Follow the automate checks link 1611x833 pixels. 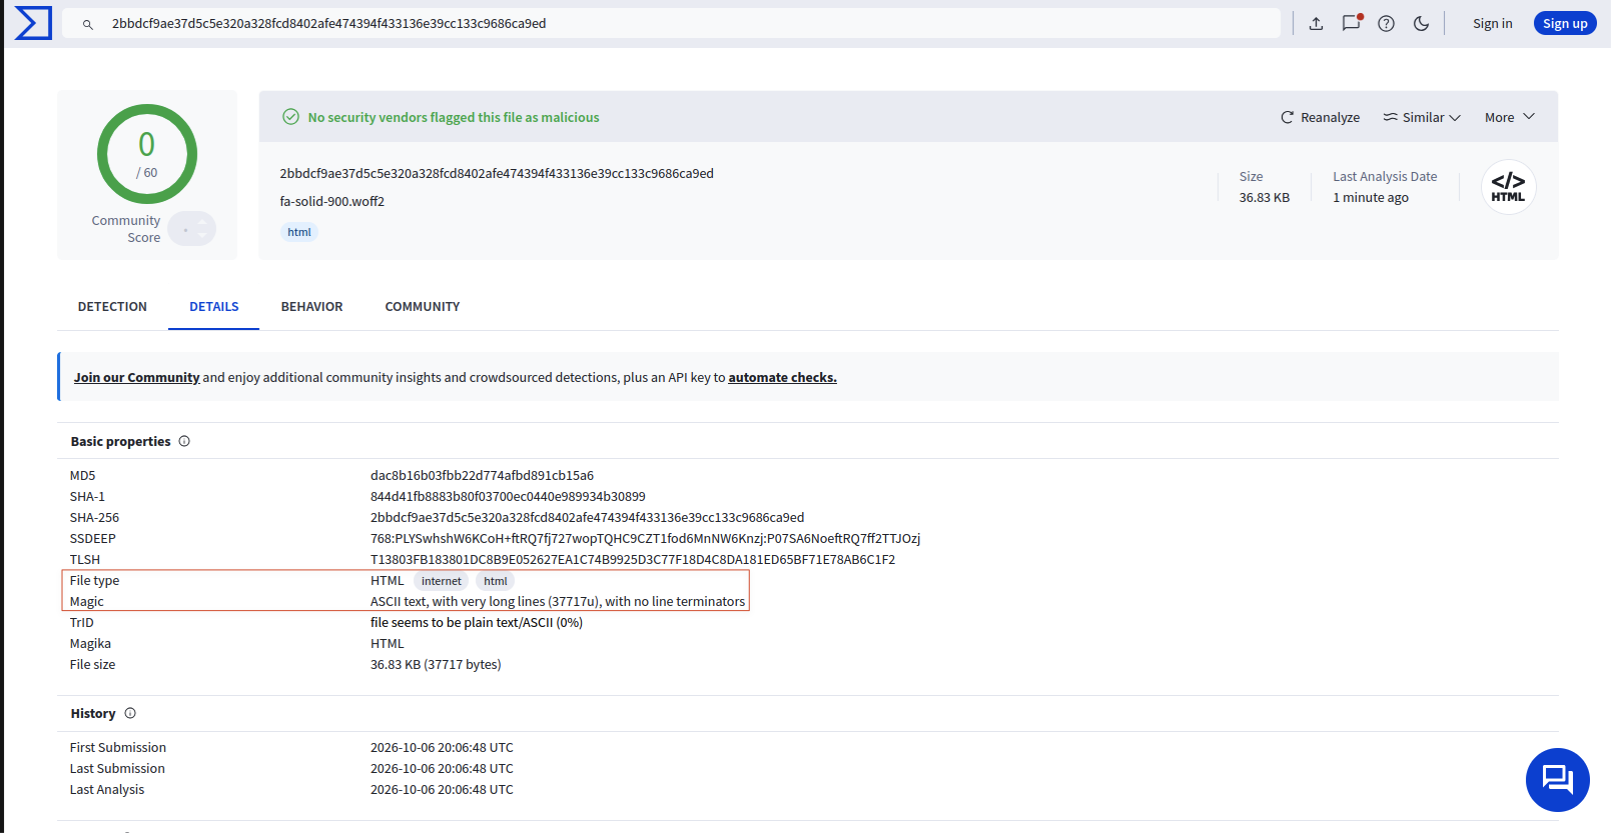[782, 377]
